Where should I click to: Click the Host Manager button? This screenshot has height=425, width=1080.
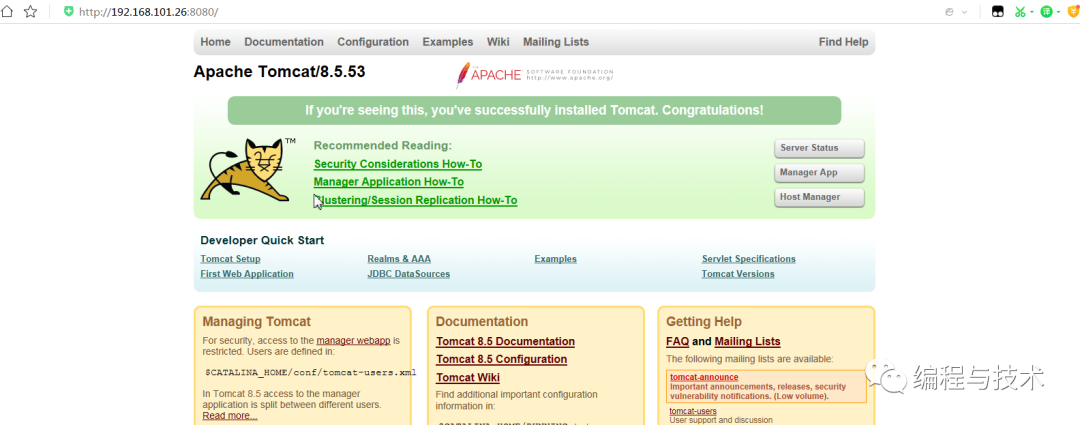[x=820, y=197]
